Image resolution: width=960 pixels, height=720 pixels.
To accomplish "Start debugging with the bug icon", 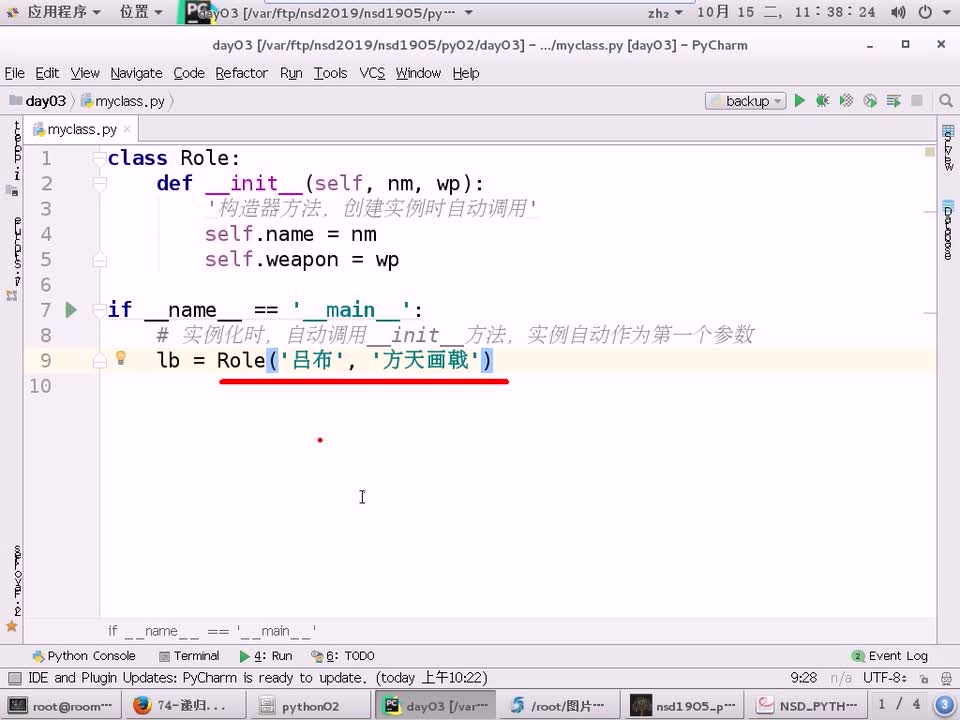I will 822,100.
